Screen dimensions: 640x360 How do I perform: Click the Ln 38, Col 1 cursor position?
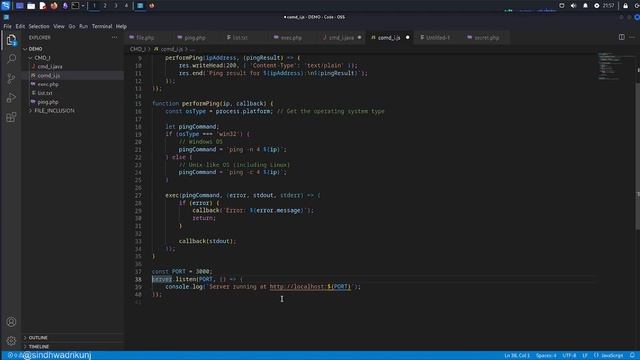pos(517,356)
